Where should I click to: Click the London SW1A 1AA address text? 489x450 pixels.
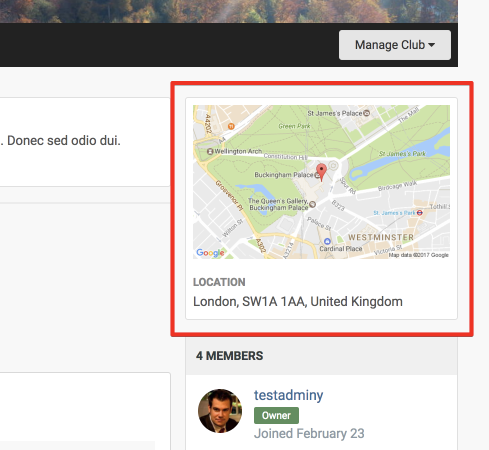pyautogui.click(x=298, y=302)
